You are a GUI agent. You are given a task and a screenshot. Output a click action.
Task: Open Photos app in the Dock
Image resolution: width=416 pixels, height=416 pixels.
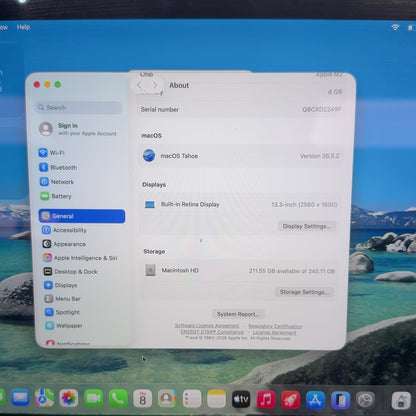click(x=69, y=398)
